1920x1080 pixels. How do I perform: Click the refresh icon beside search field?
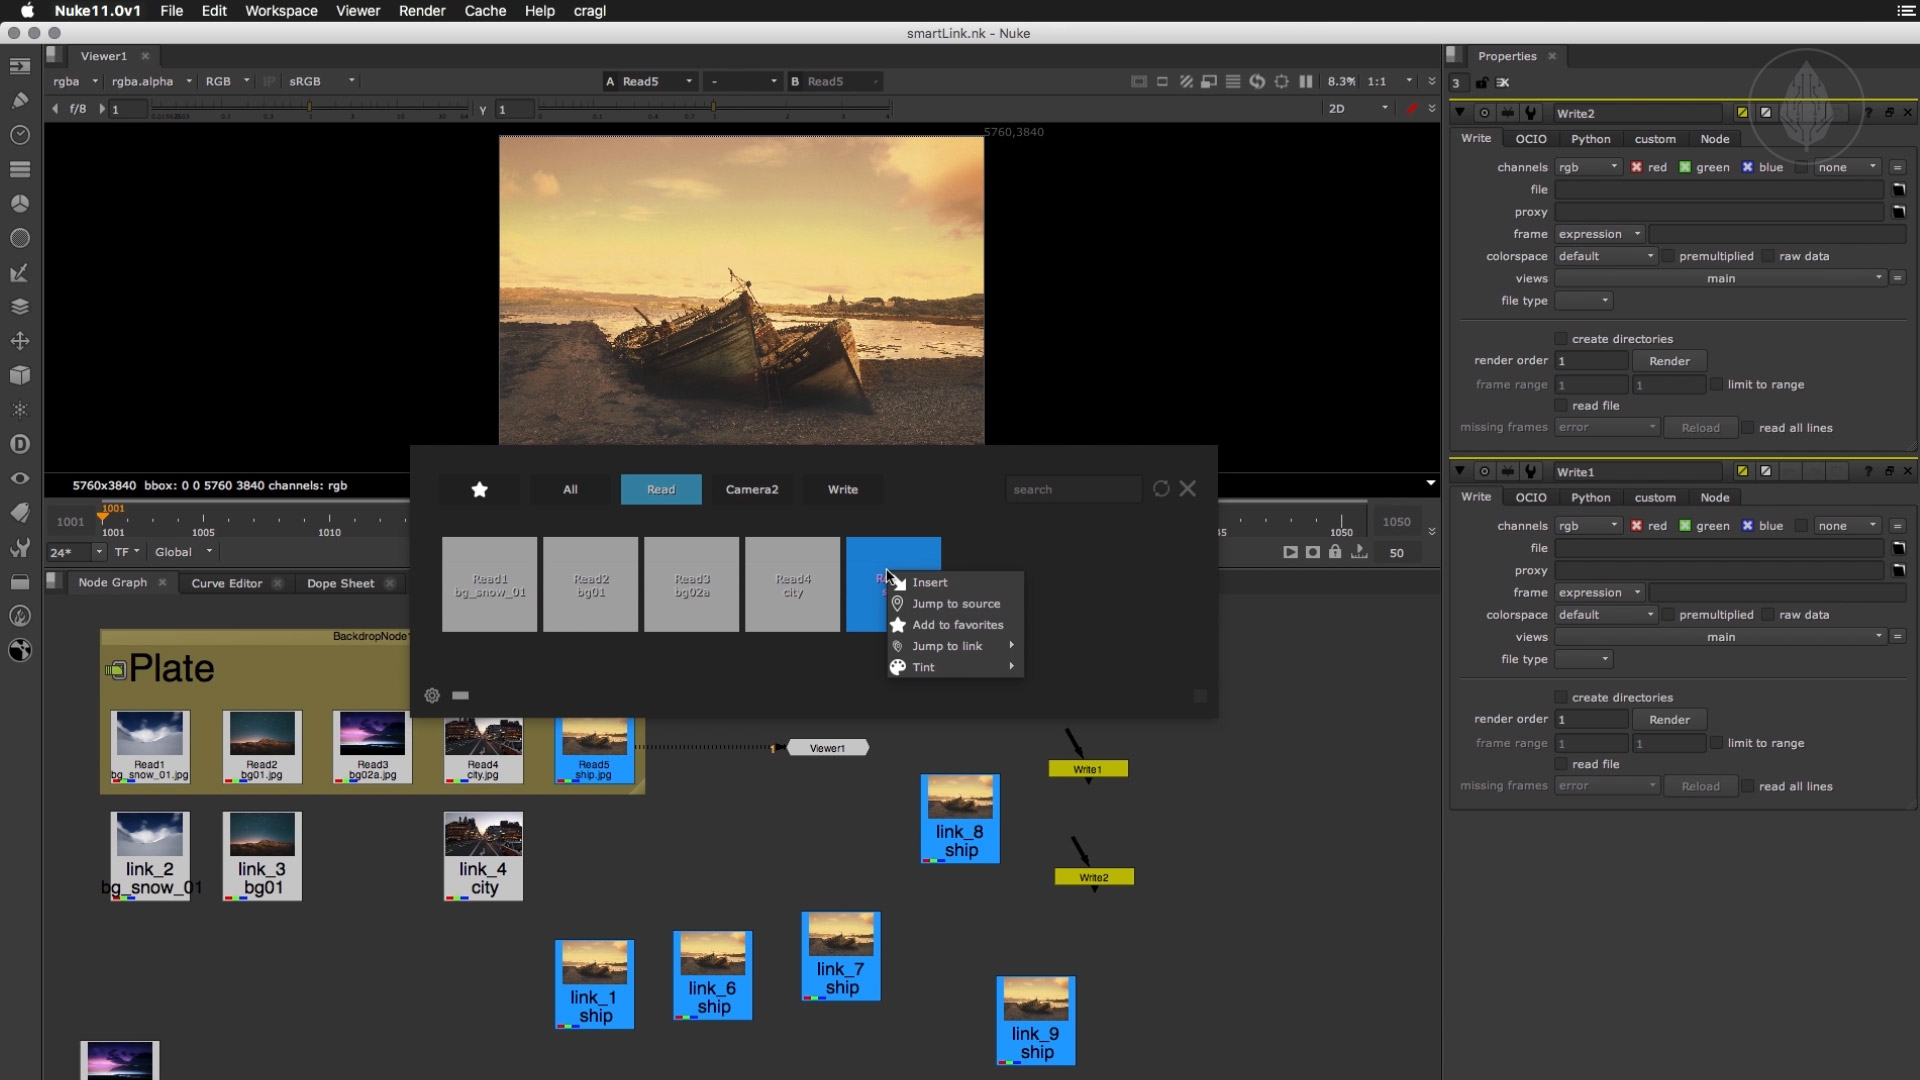coord(1161,489)
